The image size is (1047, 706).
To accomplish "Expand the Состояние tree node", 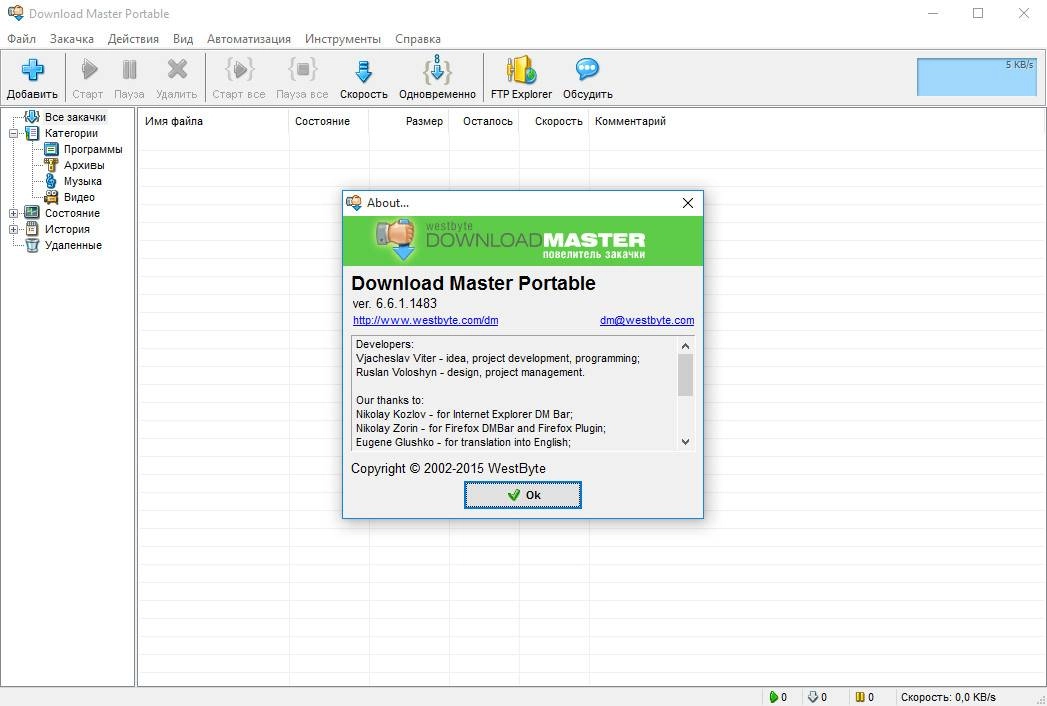I will 13,214.
